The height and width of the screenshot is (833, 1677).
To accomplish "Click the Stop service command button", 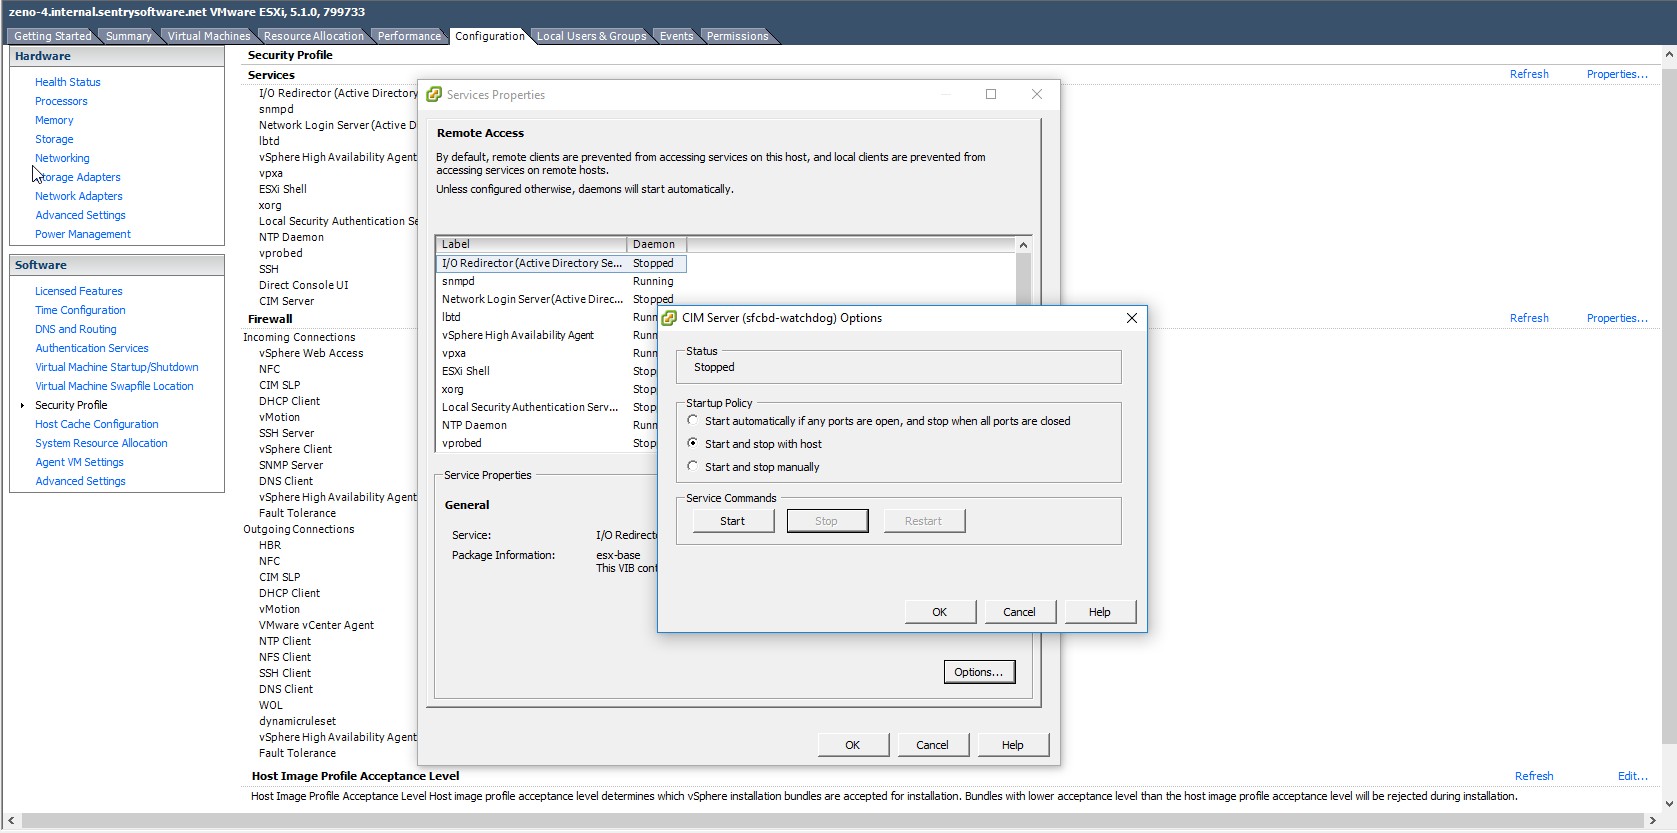I will click(827, 521).
